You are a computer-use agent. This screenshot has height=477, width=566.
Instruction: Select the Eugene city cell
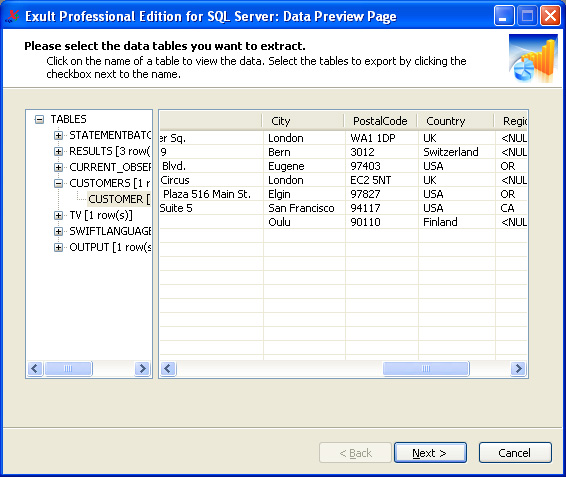pyautogui.click(x=304, y=166)
